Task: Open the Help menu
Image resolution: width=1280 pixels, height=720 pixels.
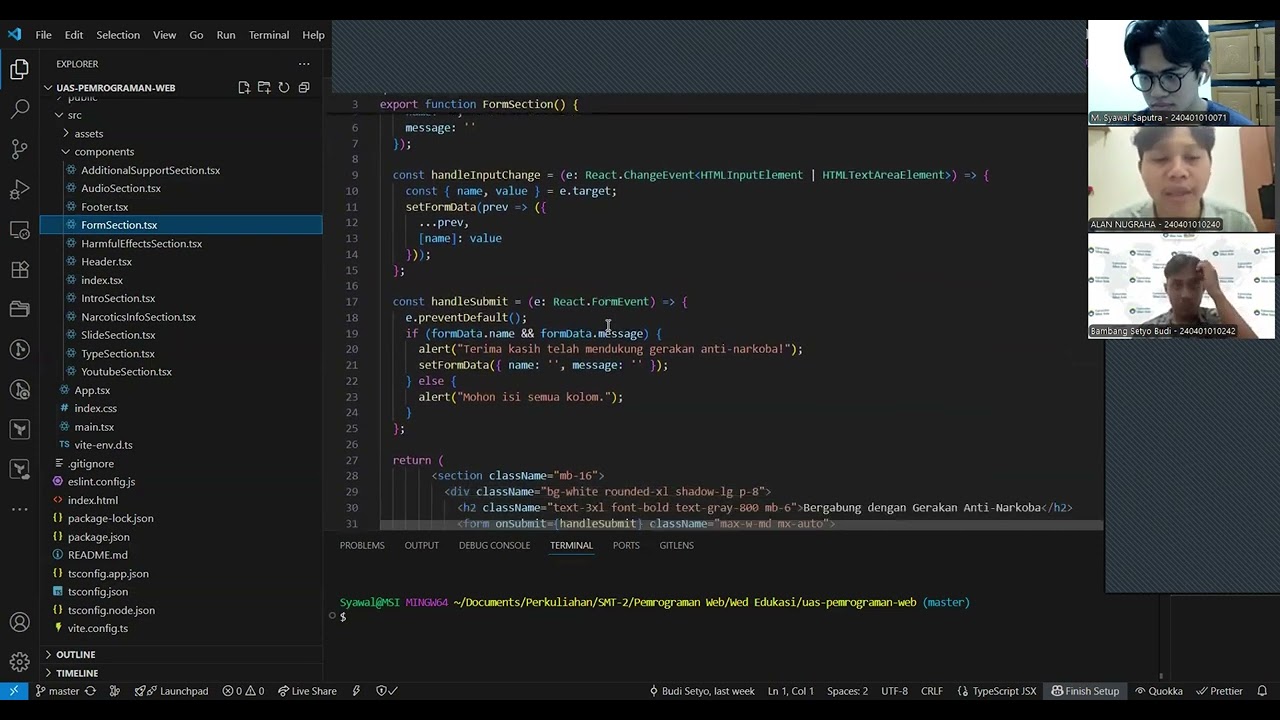Action: point(313,35)
